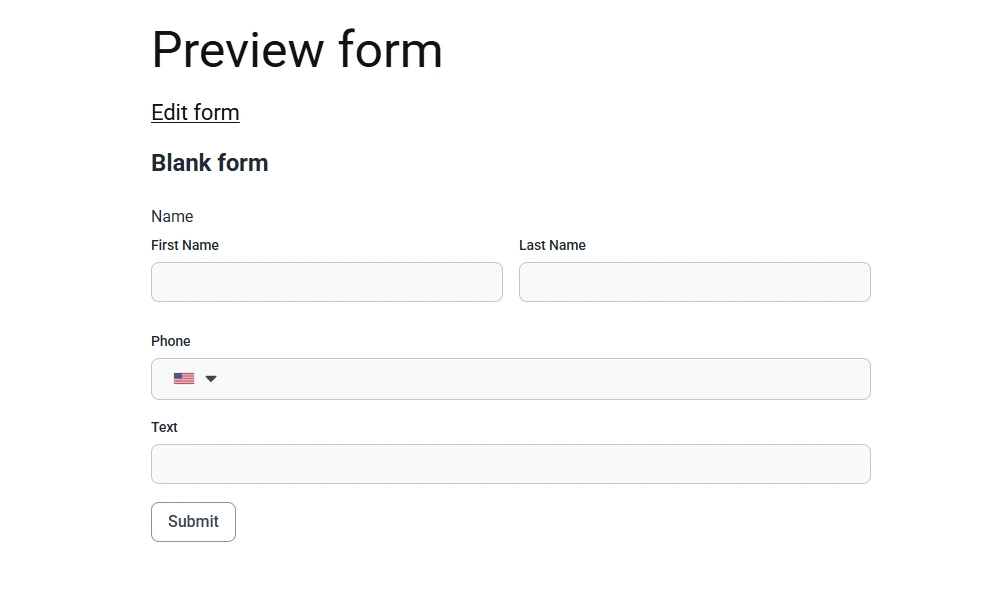Click the "Blank form" heading
The image size is (1006, 597).
tap(209, 162)
